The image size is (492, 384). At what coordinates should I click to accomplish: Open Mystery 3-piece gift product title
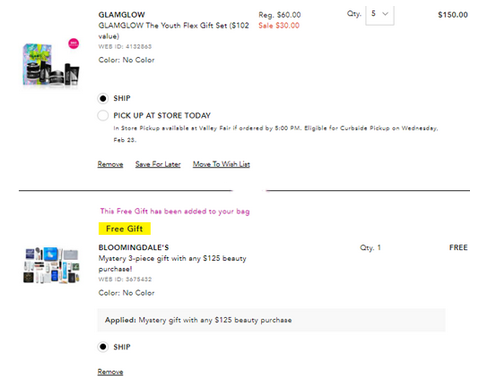[172, 263]
